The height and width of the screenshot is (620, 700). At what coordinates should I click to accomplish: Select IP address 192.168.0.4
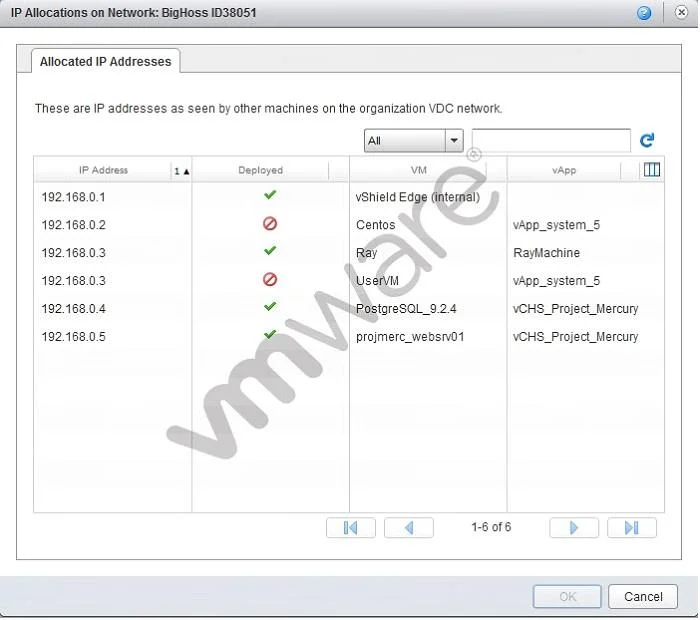coord(74,309)
